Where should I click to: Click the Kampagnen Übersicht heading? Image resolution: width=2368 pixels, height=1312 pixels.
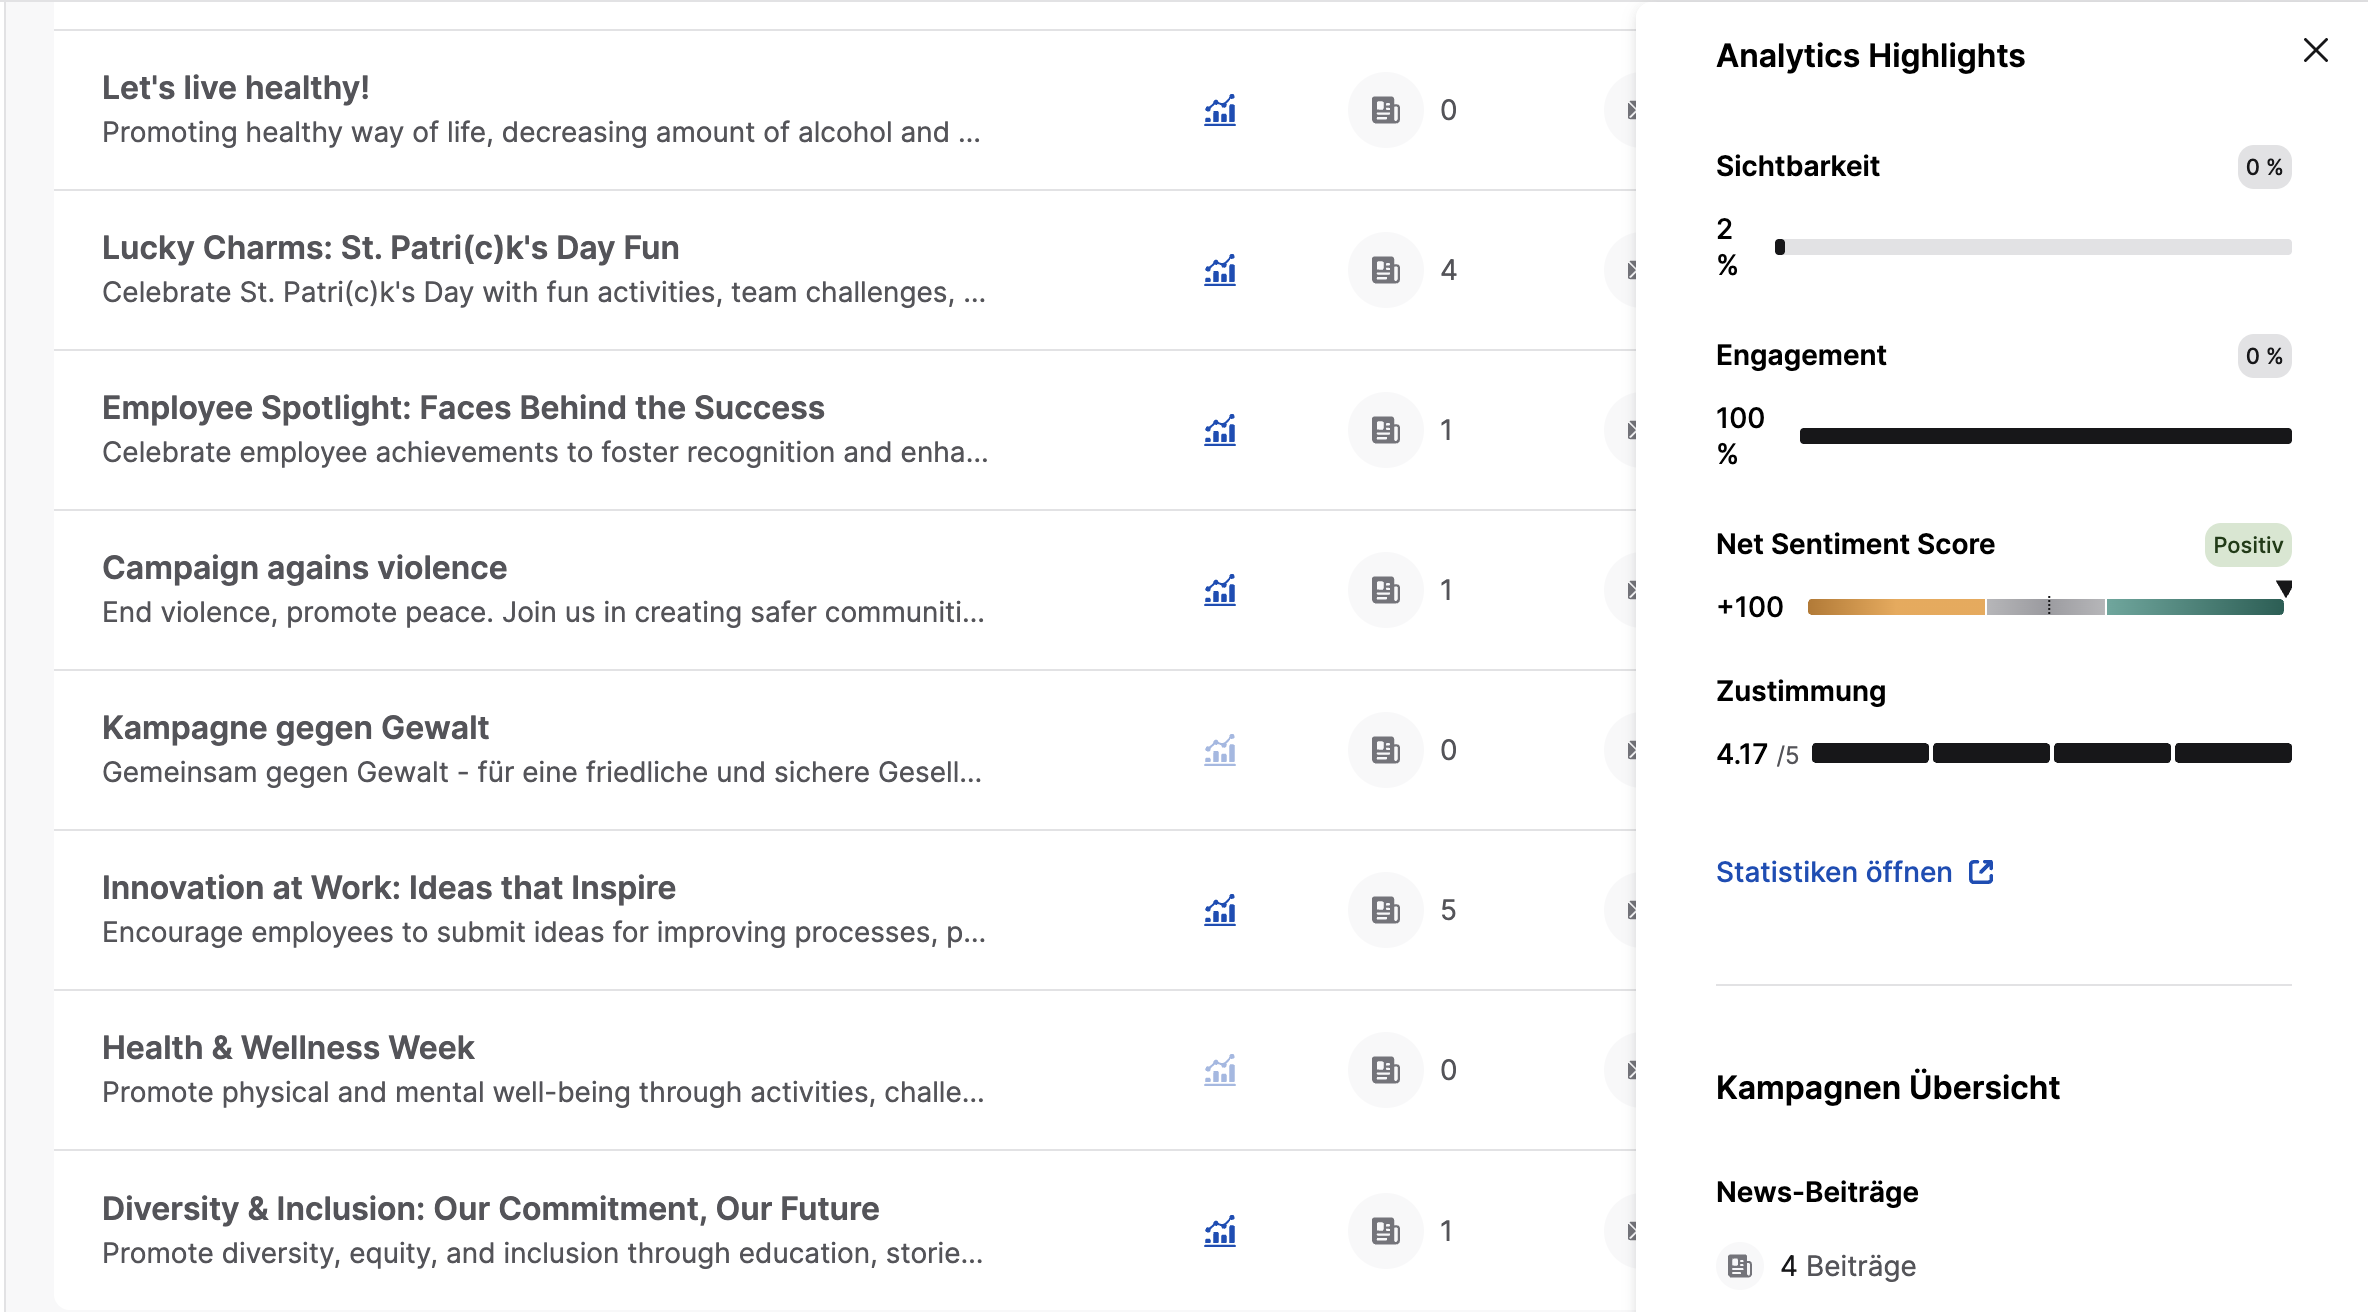pyautogui.click(x=1888, y=1087)
